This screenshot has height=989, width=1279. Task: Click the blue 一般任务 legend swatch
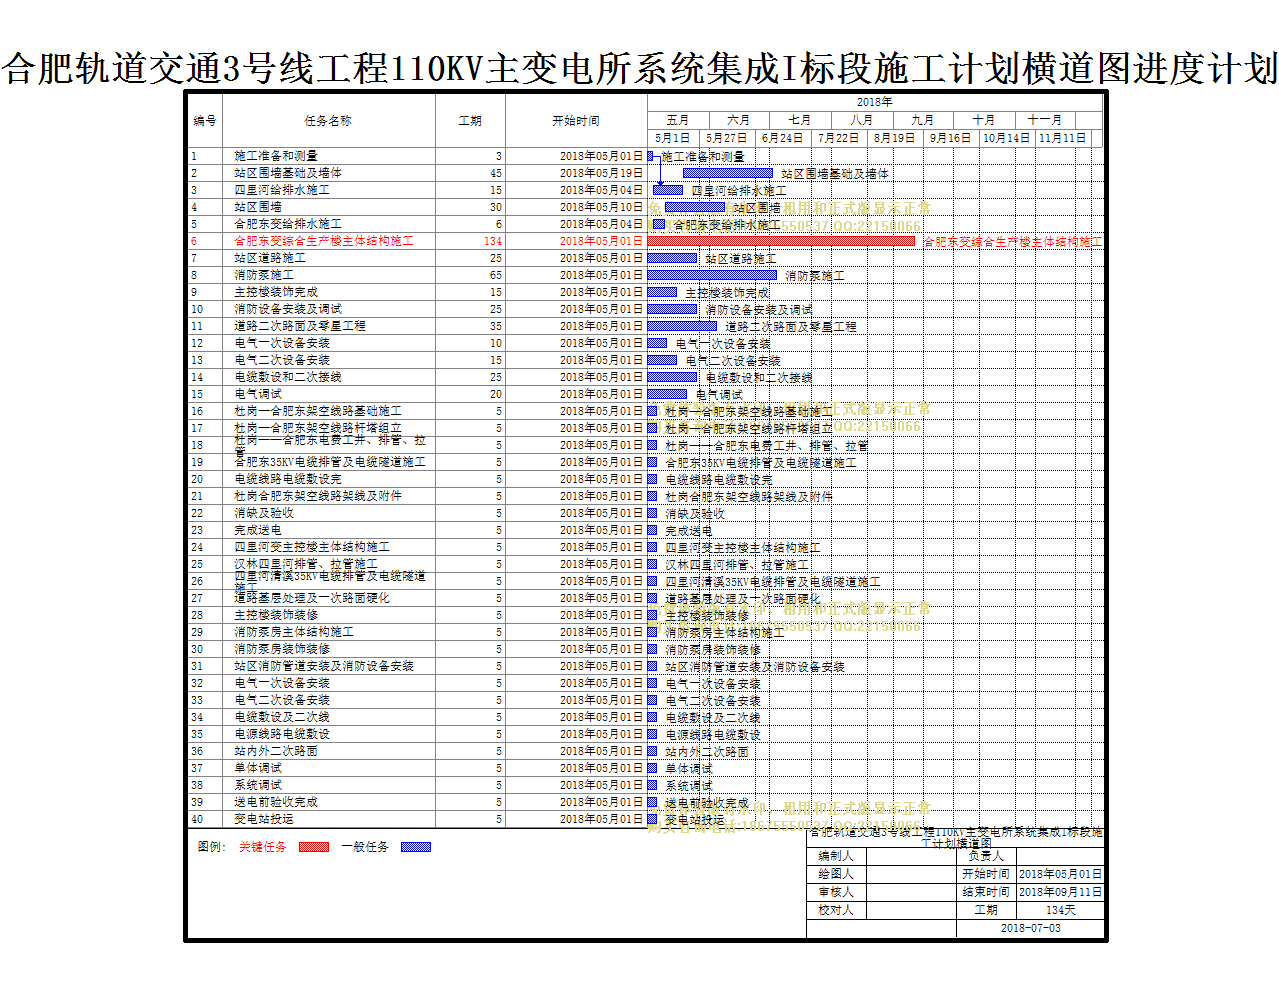(416, 847)
